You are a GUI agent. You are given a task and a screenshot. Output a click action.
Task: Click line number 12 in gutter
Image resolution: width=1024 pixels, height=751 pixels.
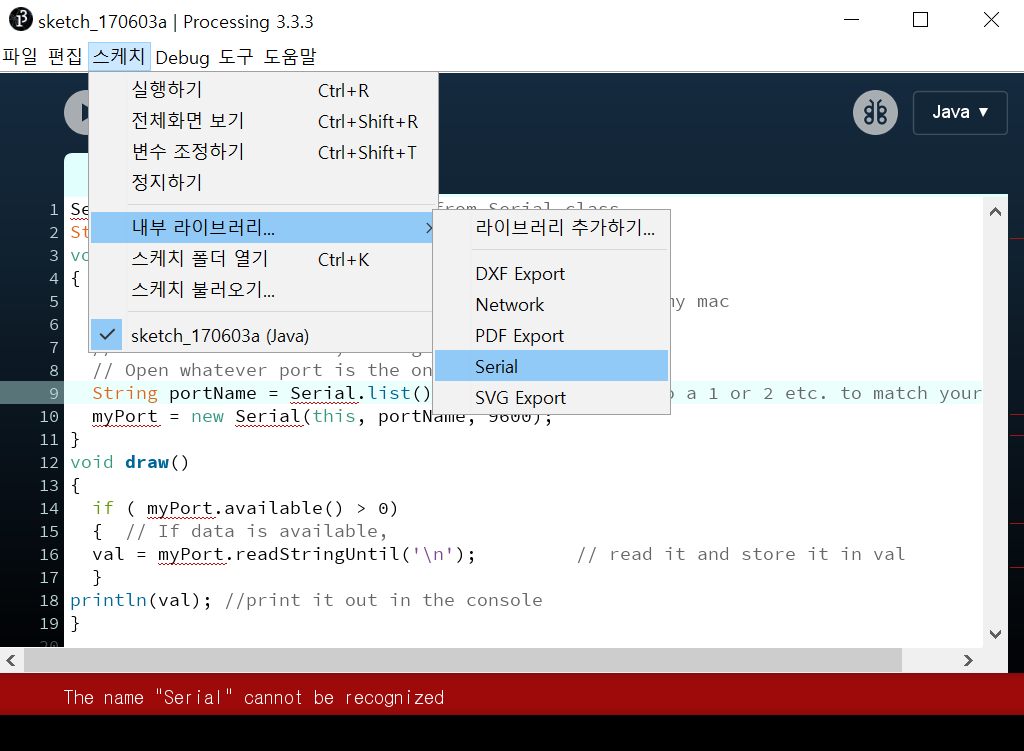pos(49,463)
